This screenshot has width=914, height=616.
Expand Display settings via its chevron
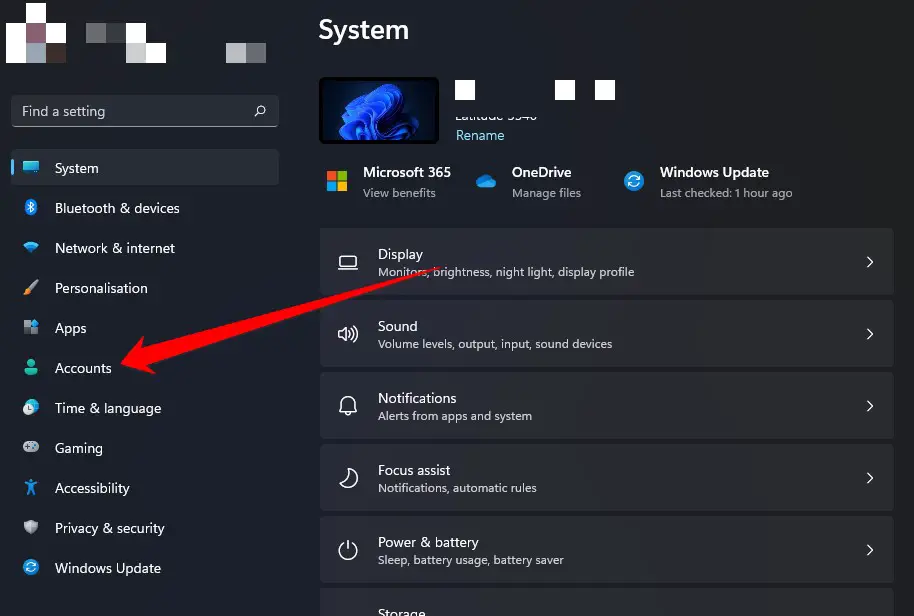point(870,262)
